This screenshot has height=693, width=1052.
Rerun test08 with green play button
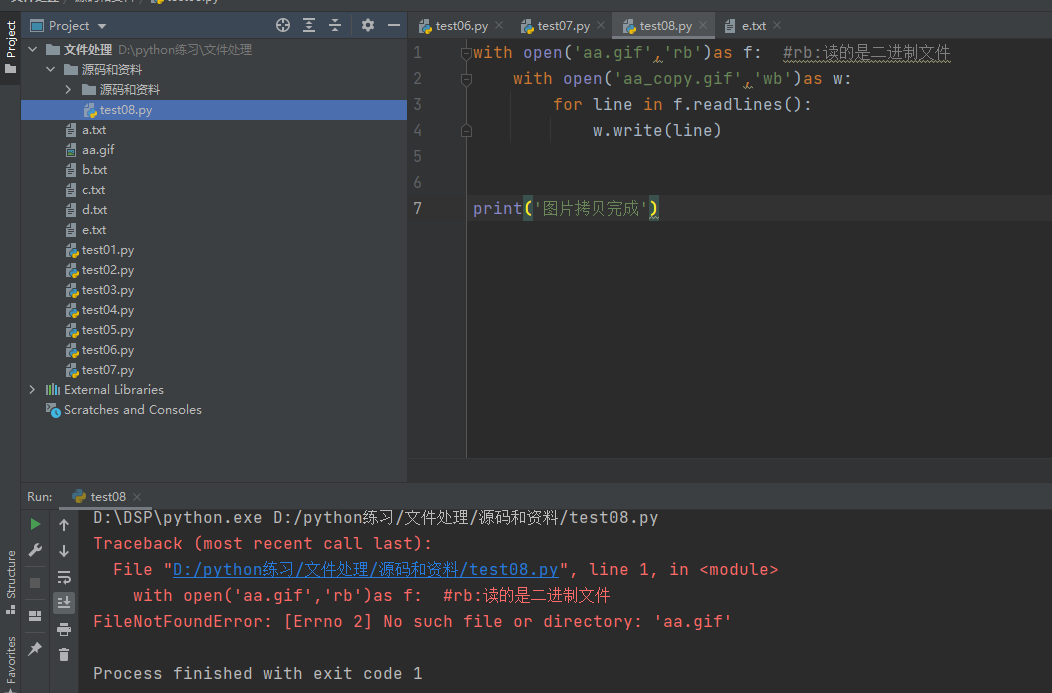pos(36,524)
